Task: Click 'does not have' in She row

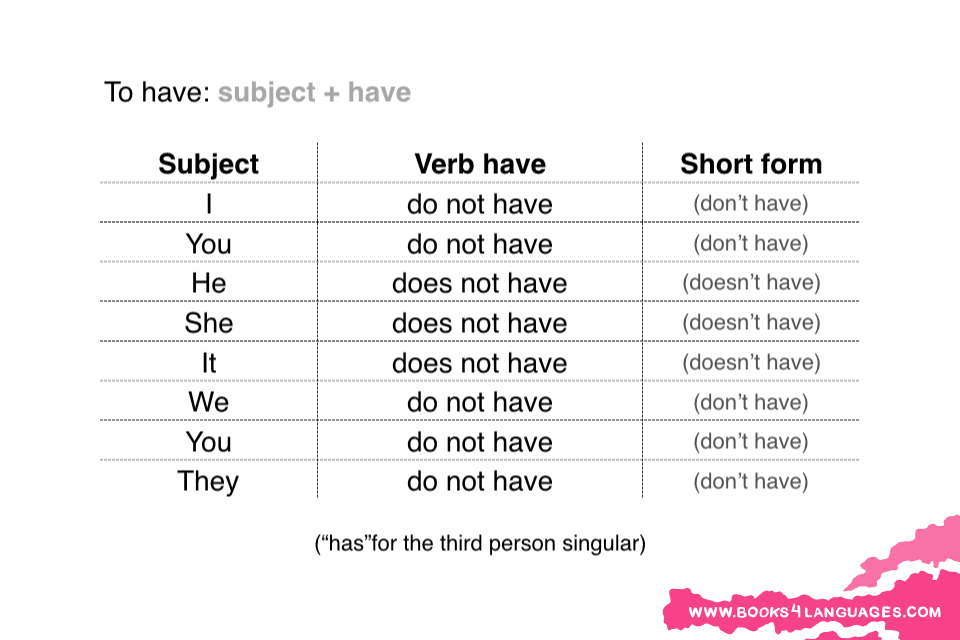Action: click(x=480, y=323)
